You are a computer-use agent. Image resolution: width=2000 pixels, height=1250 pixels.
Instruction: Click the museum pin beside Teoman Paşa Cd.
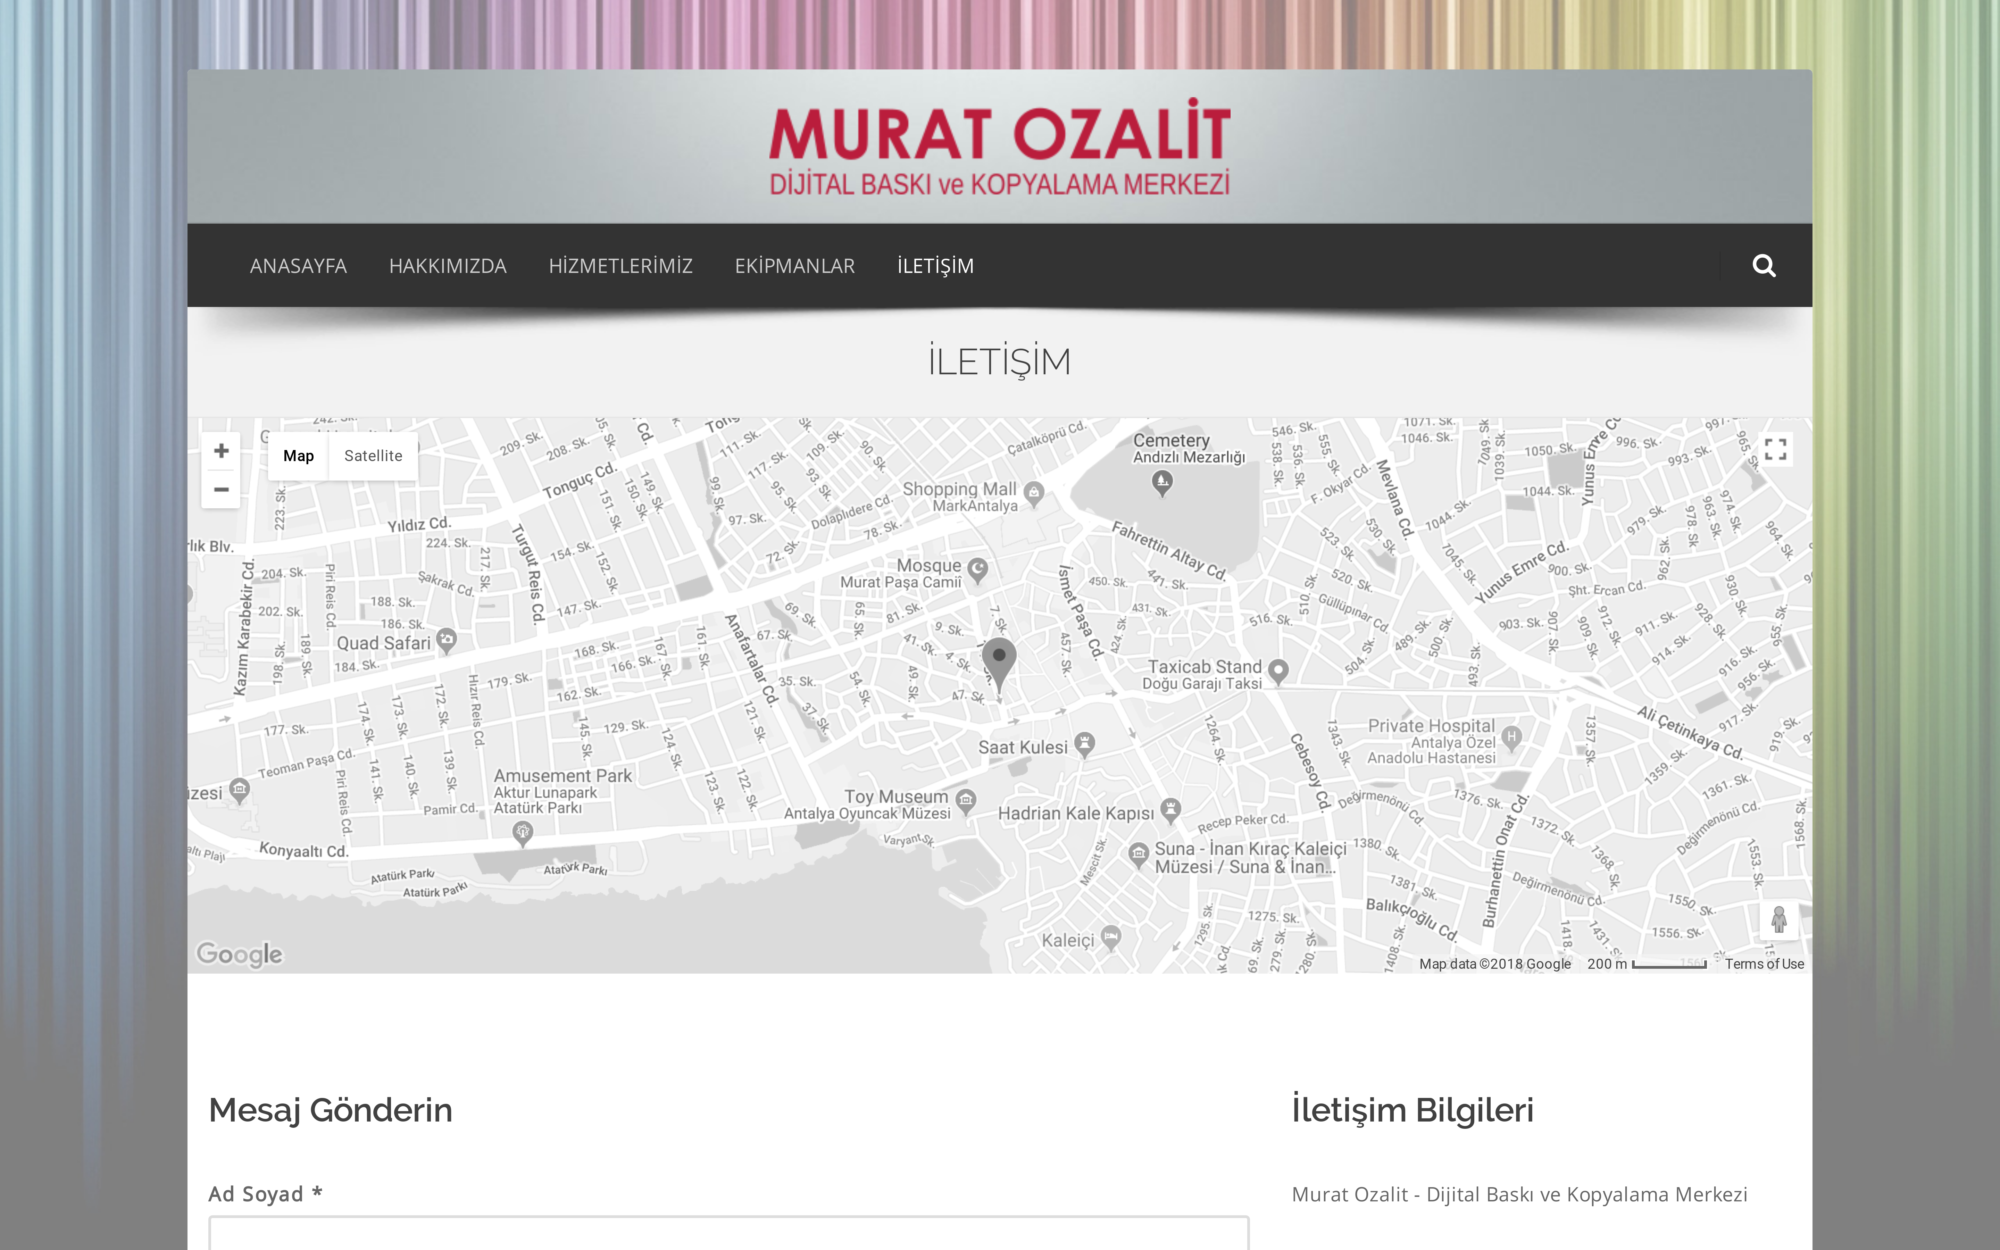coord(240,791)
